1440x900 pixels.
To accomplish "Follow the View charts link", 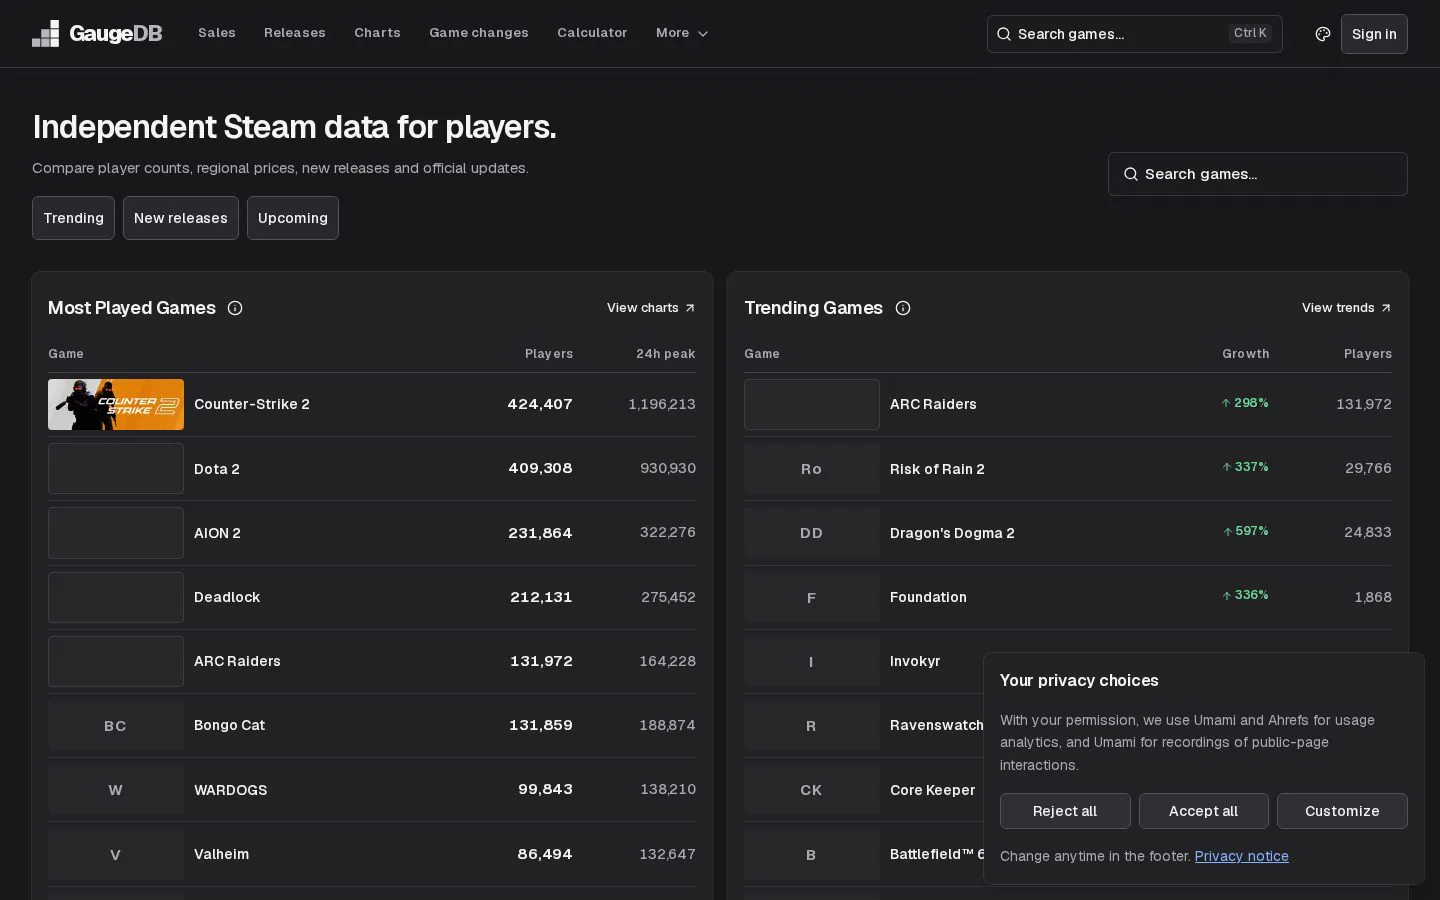I will pos(651,308).
